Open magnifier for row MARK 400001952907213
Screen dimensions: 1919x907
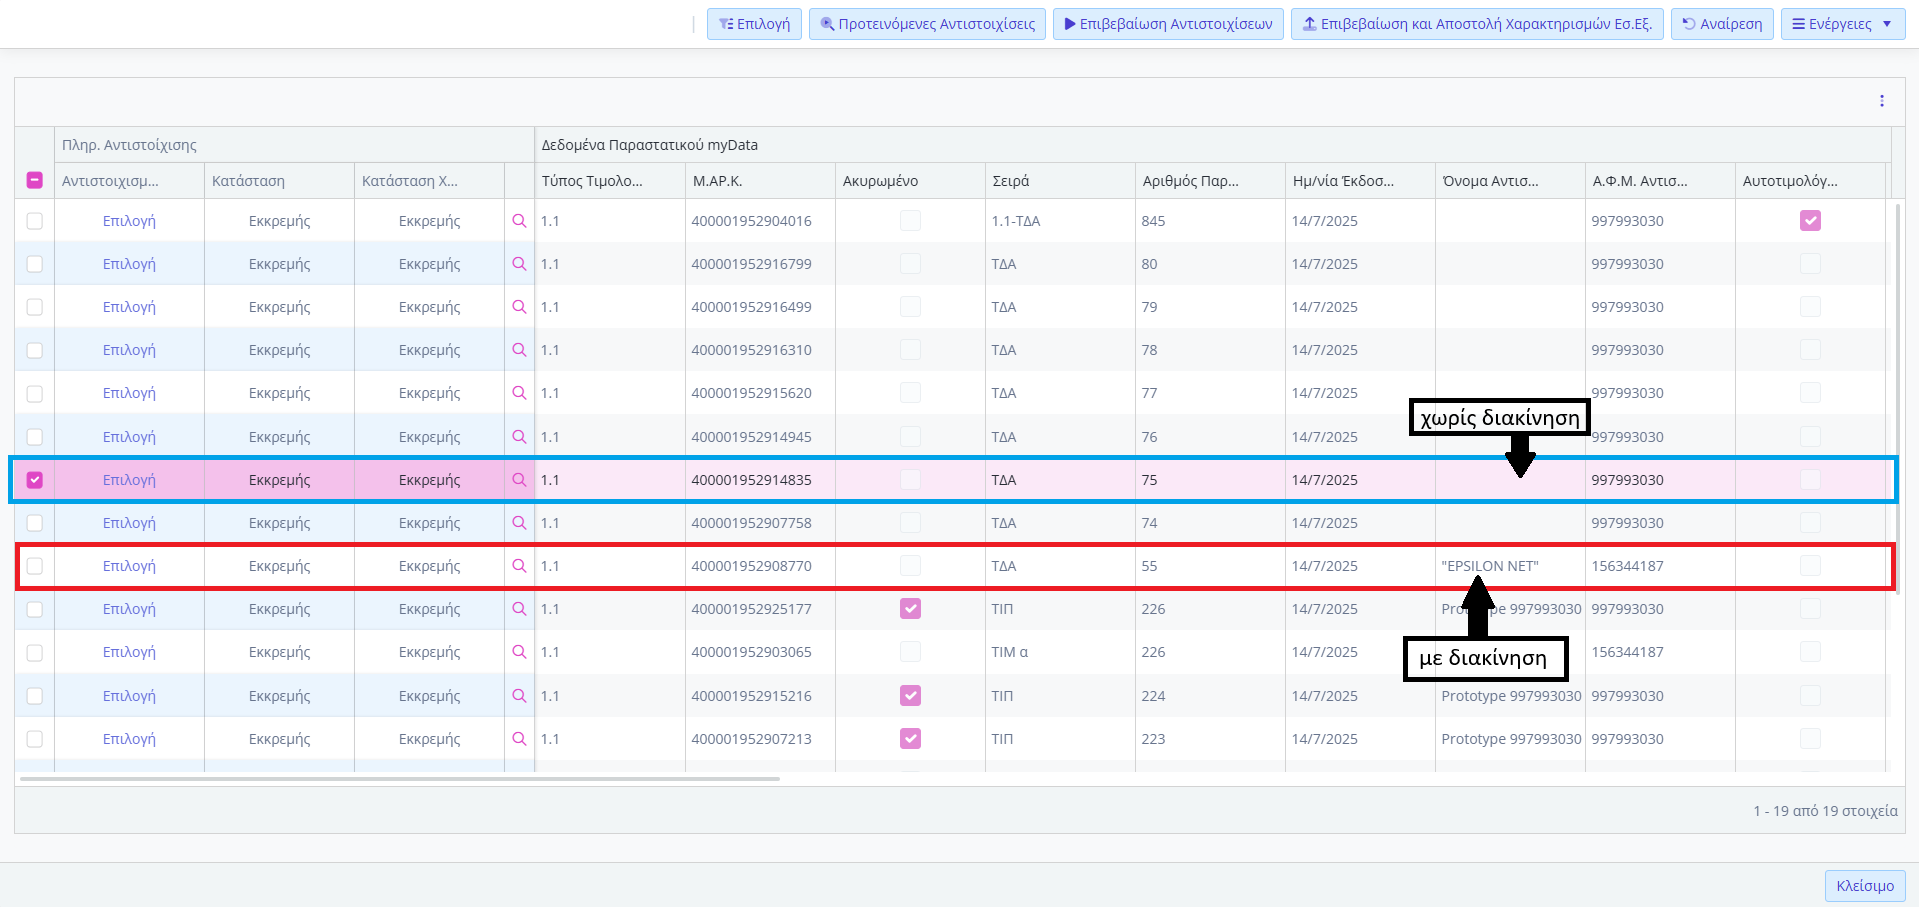[519, 739]
